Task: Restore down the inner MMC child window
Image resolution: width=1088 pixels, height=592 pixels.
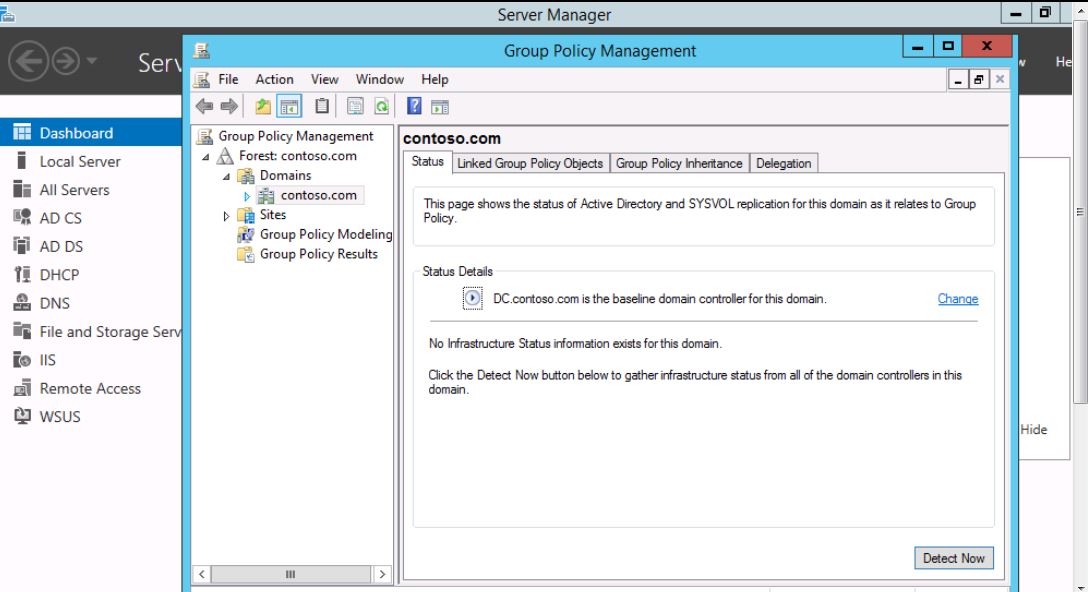Action: (x=978, y=80)
